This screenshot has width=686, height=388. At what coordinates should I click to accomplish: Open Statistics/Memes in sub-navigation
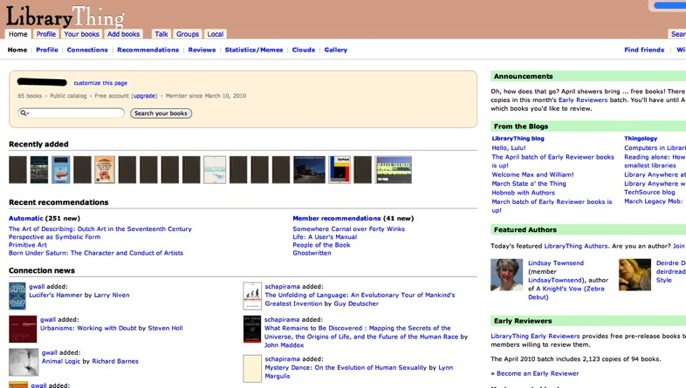(x=254, y=50)
